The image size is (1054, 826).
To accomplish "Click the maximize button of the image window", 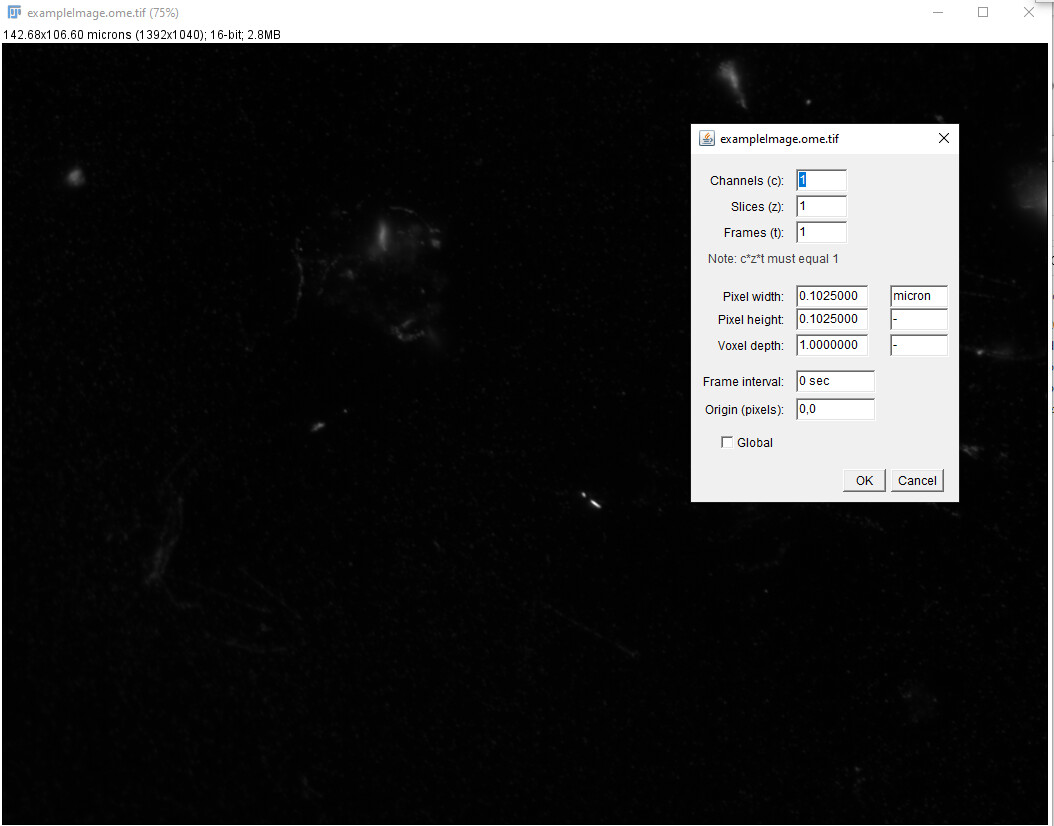I will pyautogui.click(x=983, y=12).
